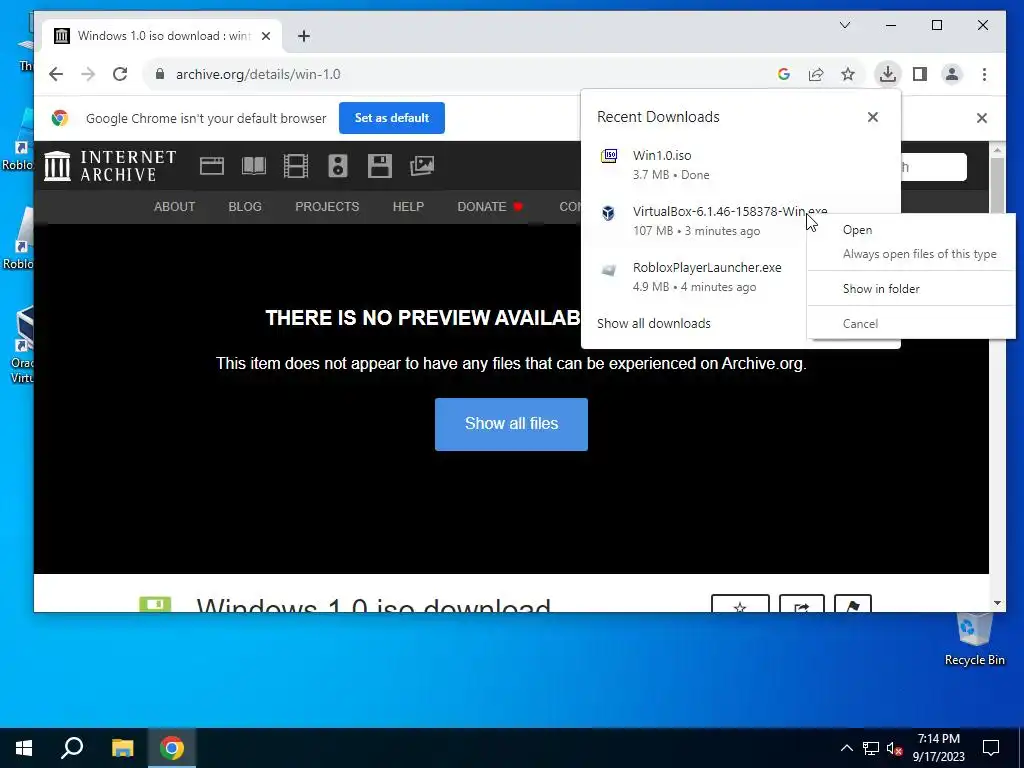Select RobloxPlayerLauncher.exe download entry
1024x768 pixels.
[x=694, y=277]
